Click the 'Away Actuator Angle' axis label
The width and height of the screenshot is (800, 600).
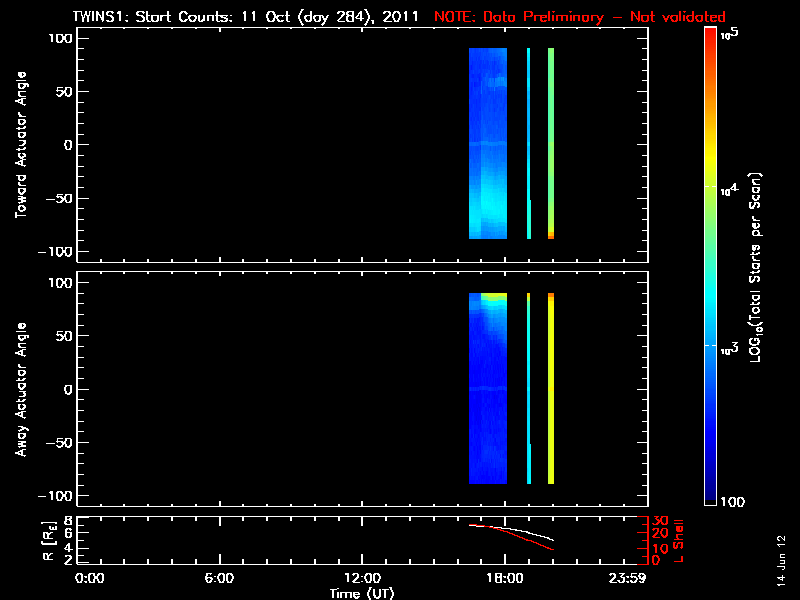(x=19, y=388)
